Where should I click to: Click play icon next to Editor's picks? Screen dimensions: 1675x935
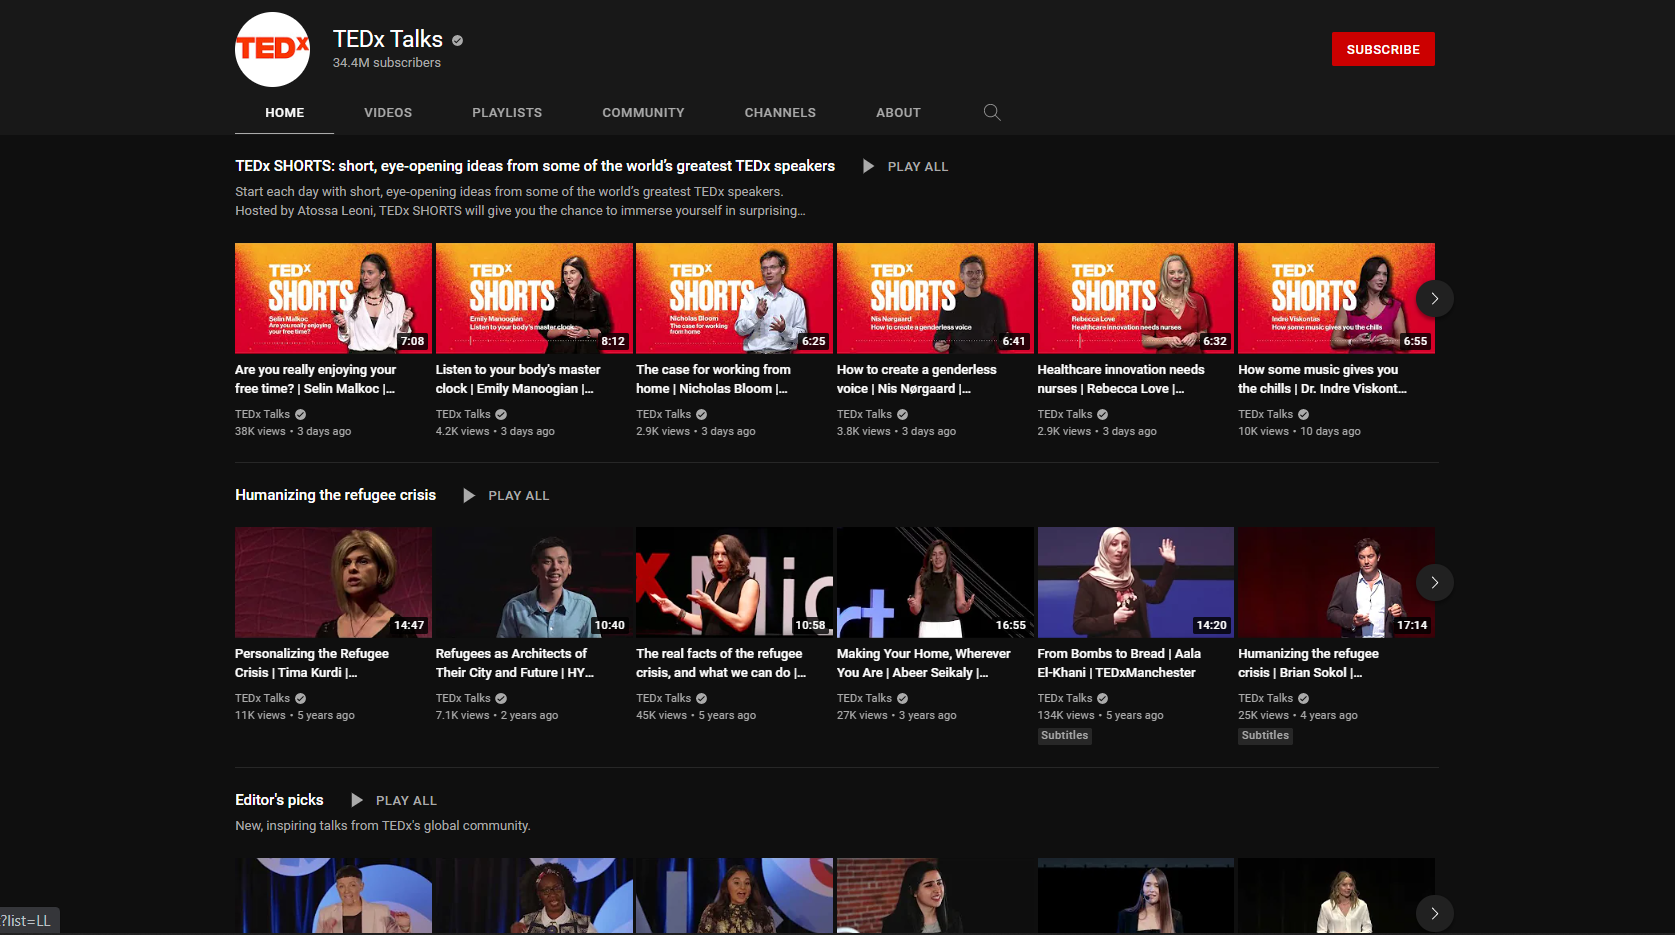point(356,800)
